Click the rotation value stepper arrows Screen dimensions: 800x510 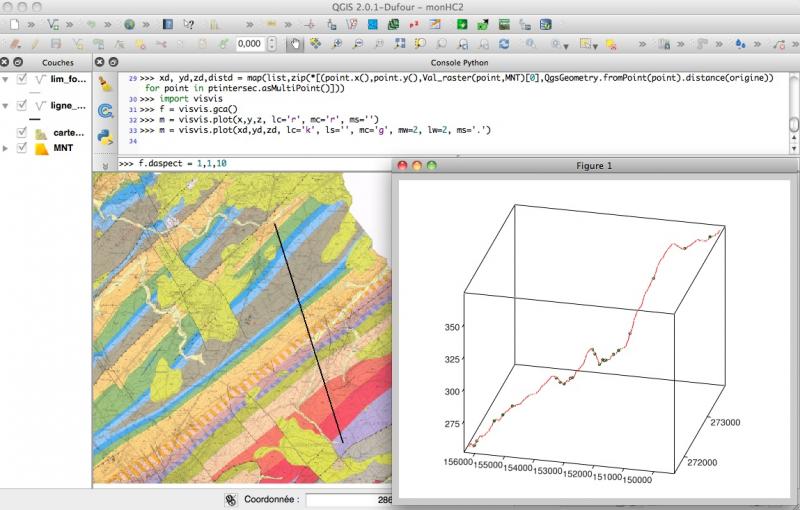272,44
